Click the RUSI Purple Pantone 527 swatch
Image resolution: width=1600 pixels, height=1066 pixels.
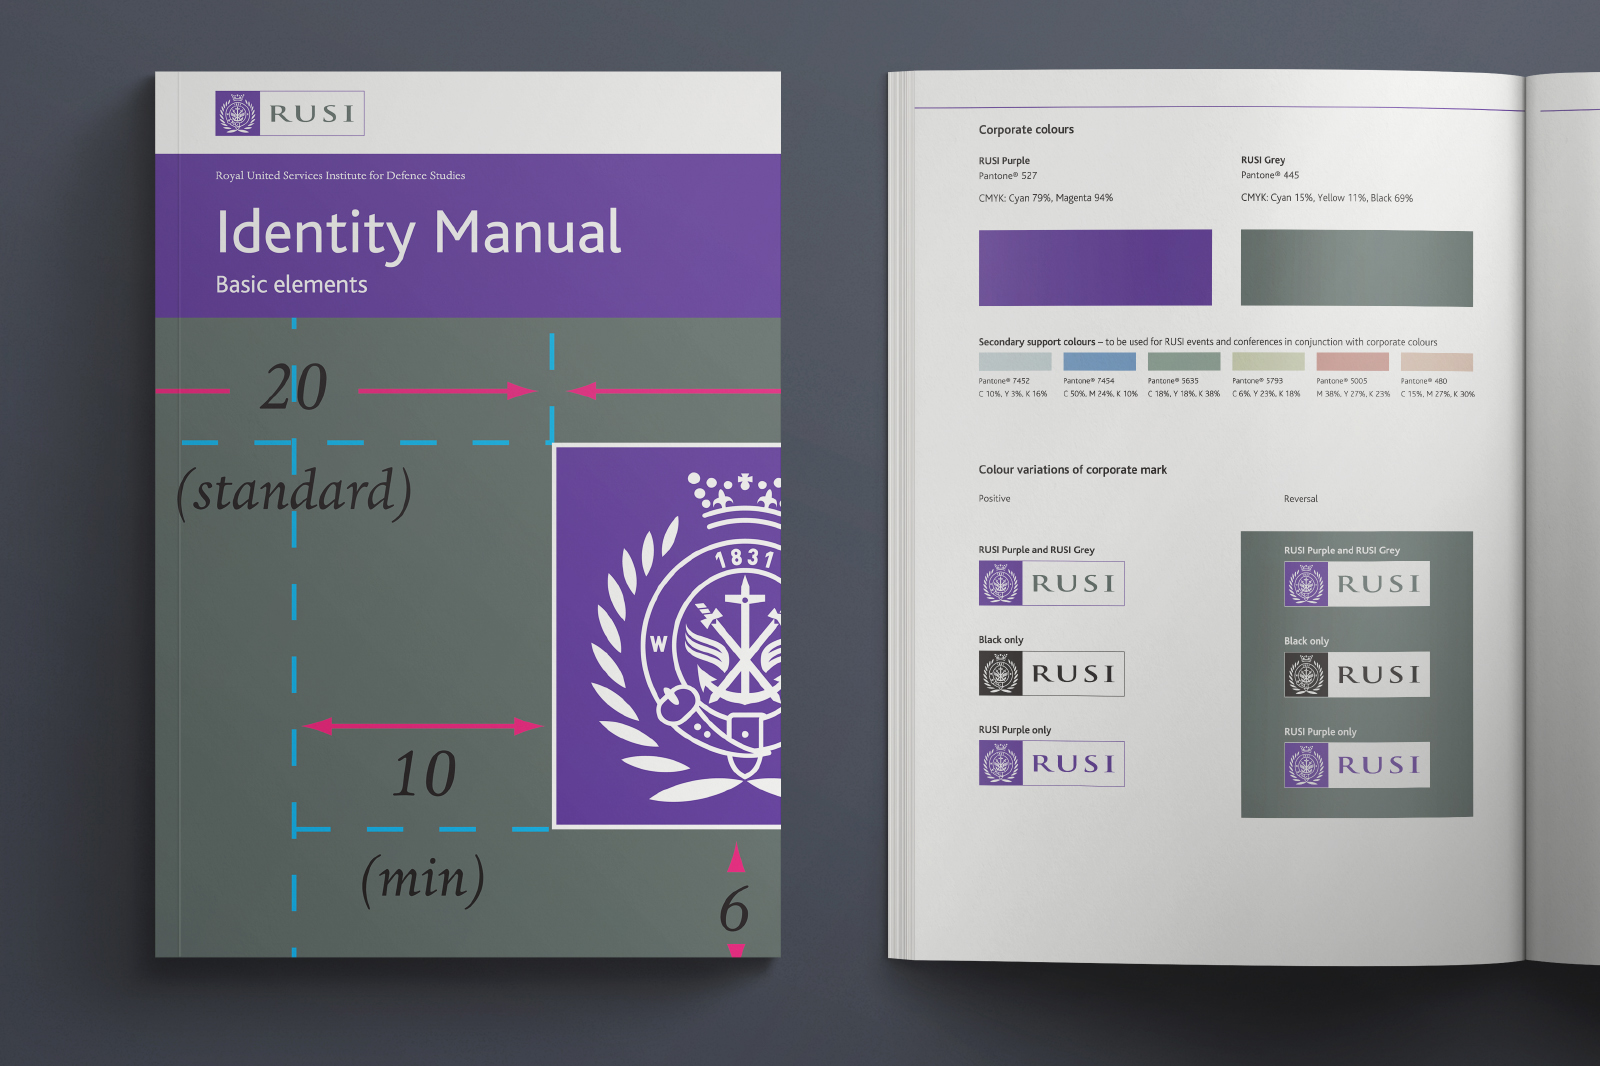tap(1095, 268)
